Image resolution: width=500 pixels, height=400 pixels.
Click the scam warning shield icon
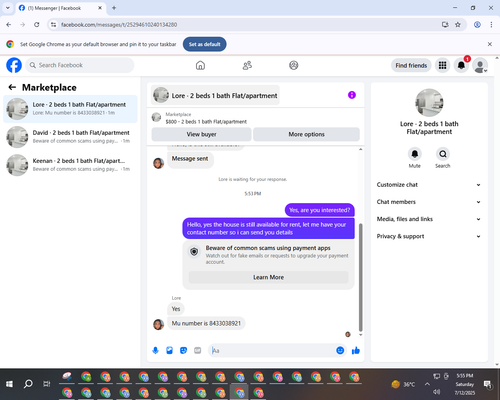(x=194, y=251)
